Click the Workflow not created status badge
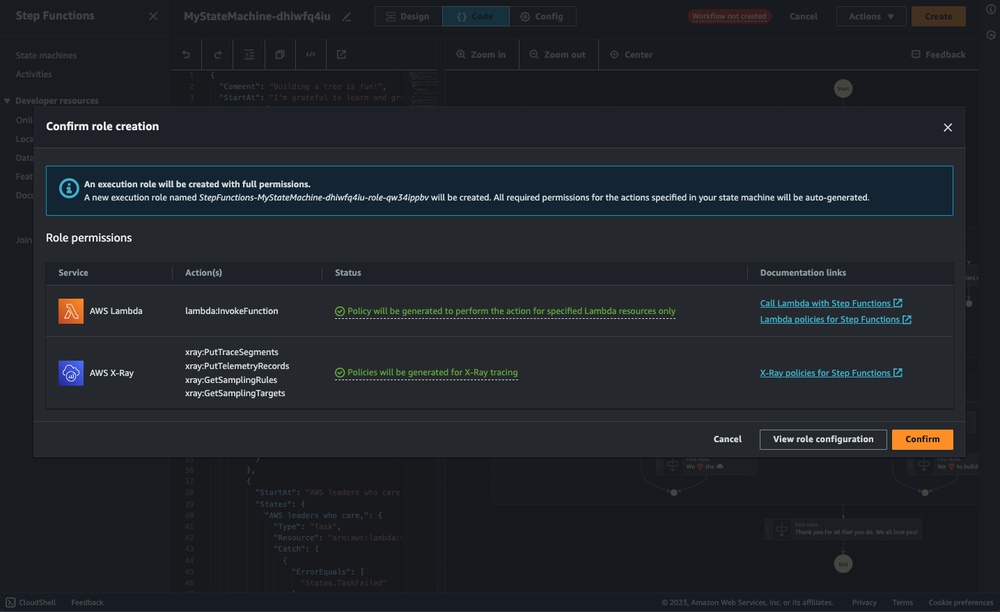The image size is (1000, 612). [x=729, y=17]
